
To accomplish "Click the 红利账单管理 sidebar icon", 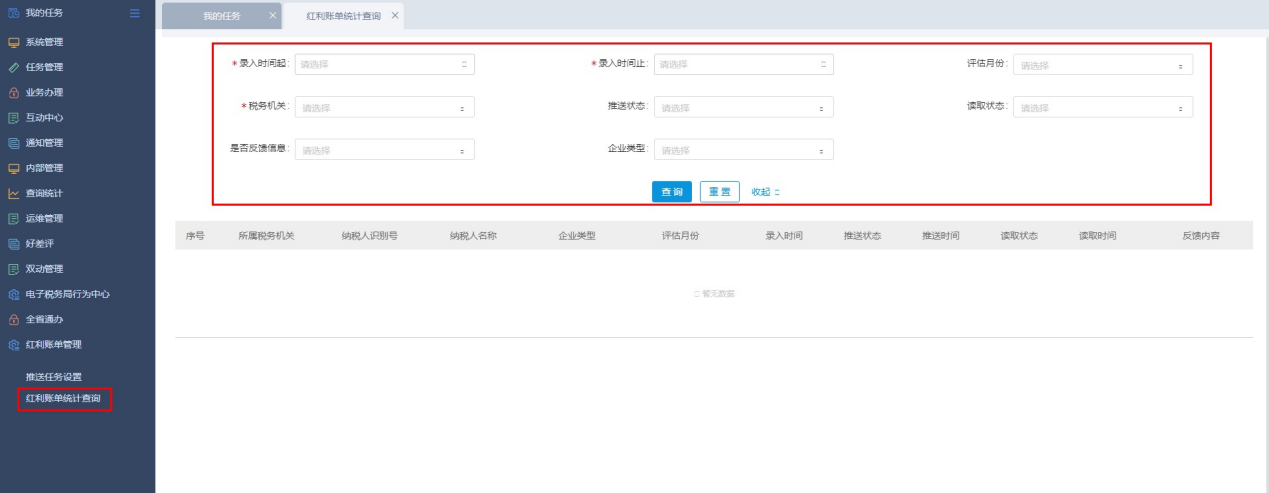I will coord(13,345).
